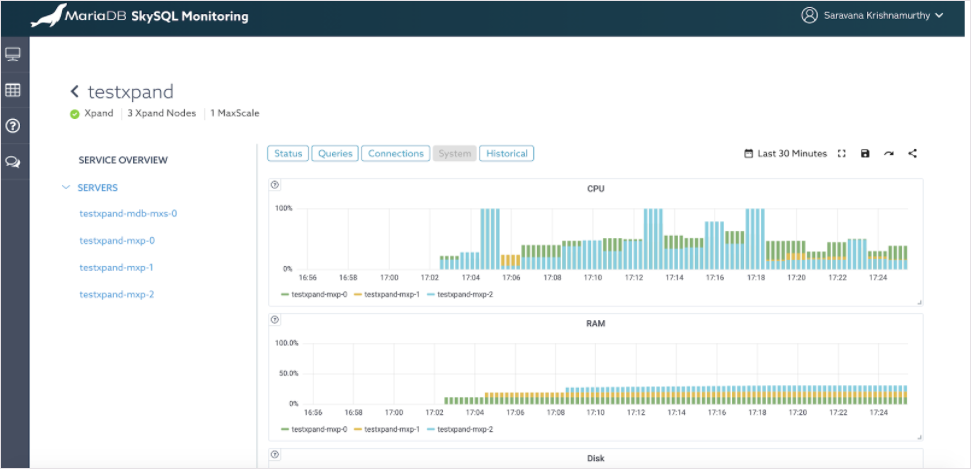Click the save icon in dashboard toolbar

[x=865, y=154]
